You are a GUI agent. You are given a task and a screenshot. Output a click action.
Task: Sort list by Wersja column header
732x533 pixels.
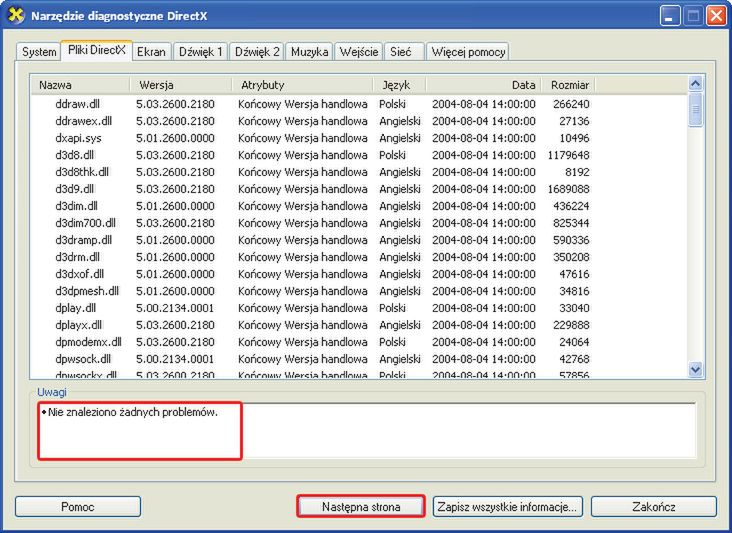pos(181,85)
